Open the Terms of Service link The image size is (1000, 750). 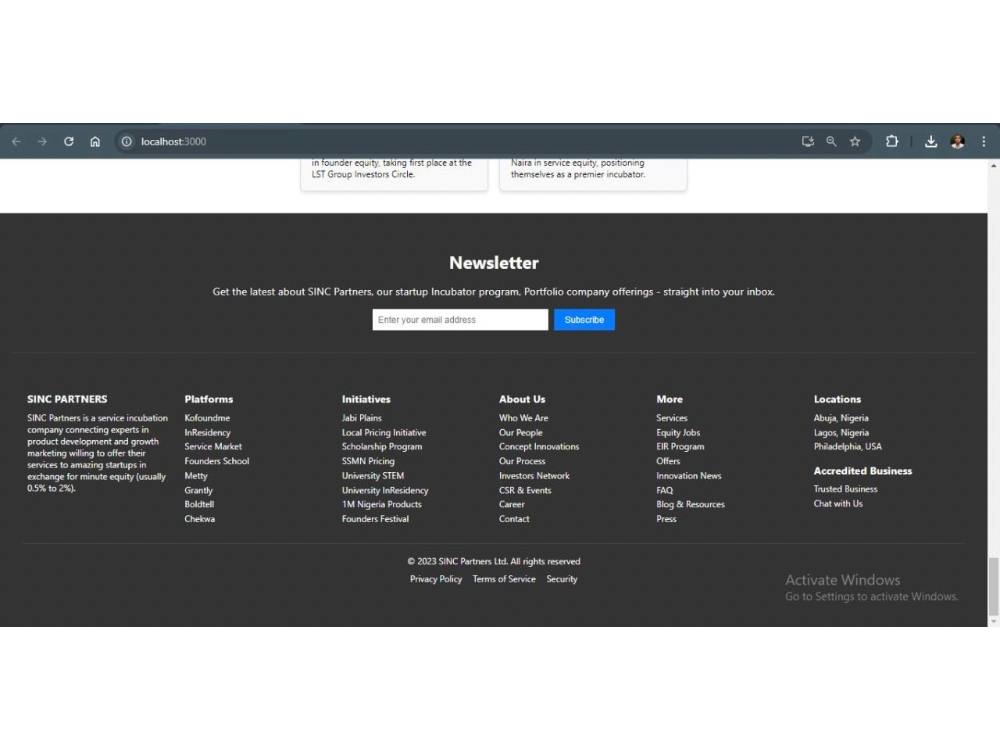[x=504, y=579]
